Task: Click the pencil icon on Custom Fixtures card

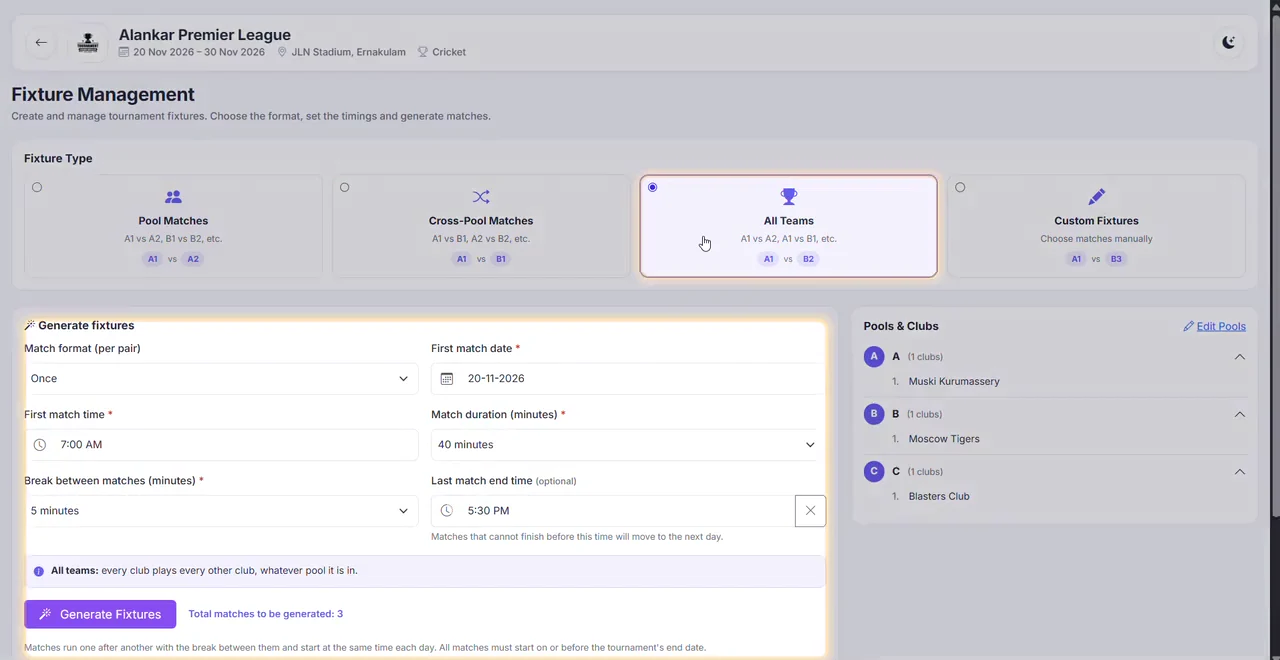Action: 1096,197
